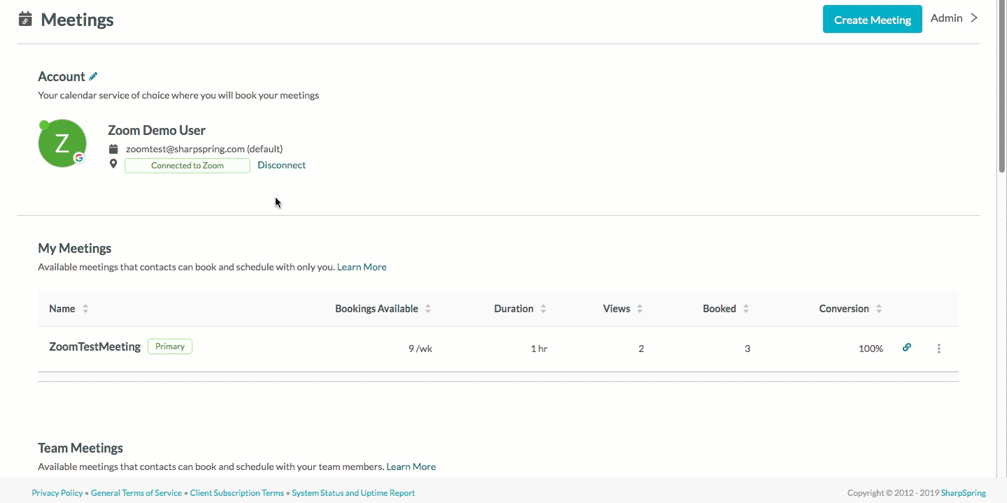Open the Privacy Policy footer link
This screenshot has height=503, width=1007.
click(57, 493)
